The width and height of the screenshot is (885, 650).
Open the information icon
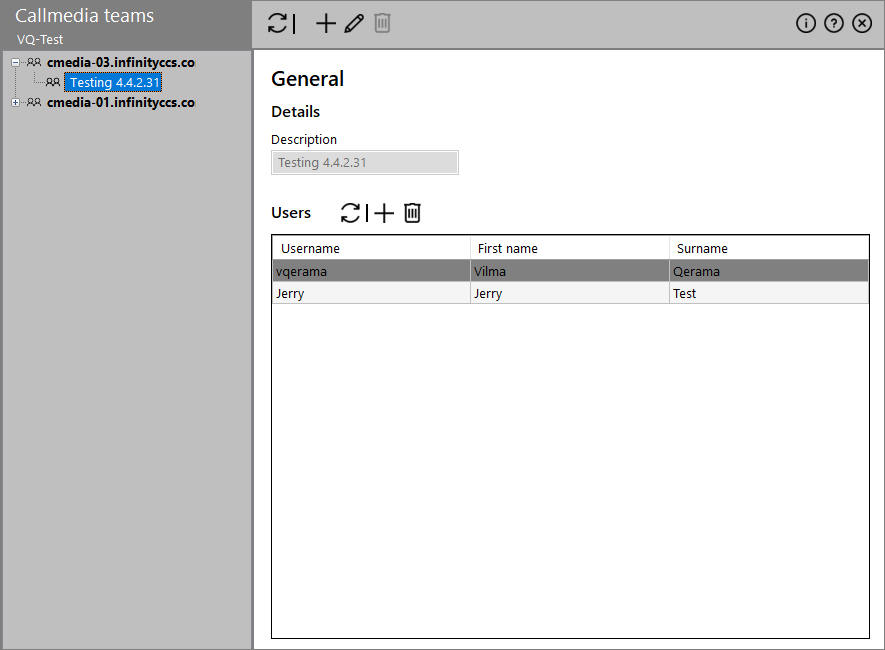[805, 23]
